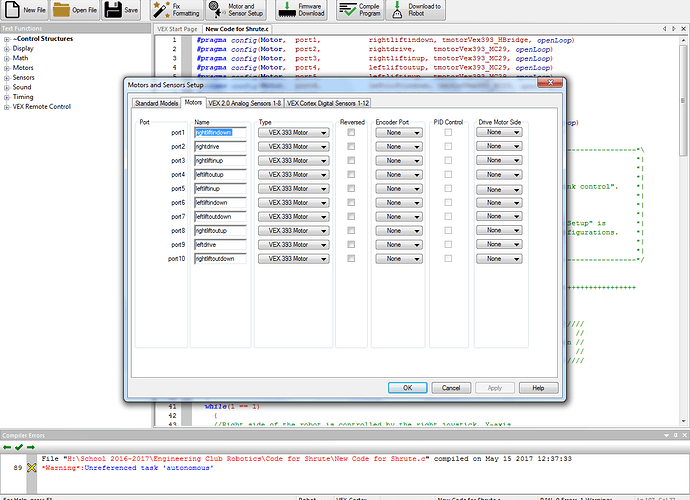Toggle PID Control checkbox for port4
This screenshot has width=690, height=500.
448,175
